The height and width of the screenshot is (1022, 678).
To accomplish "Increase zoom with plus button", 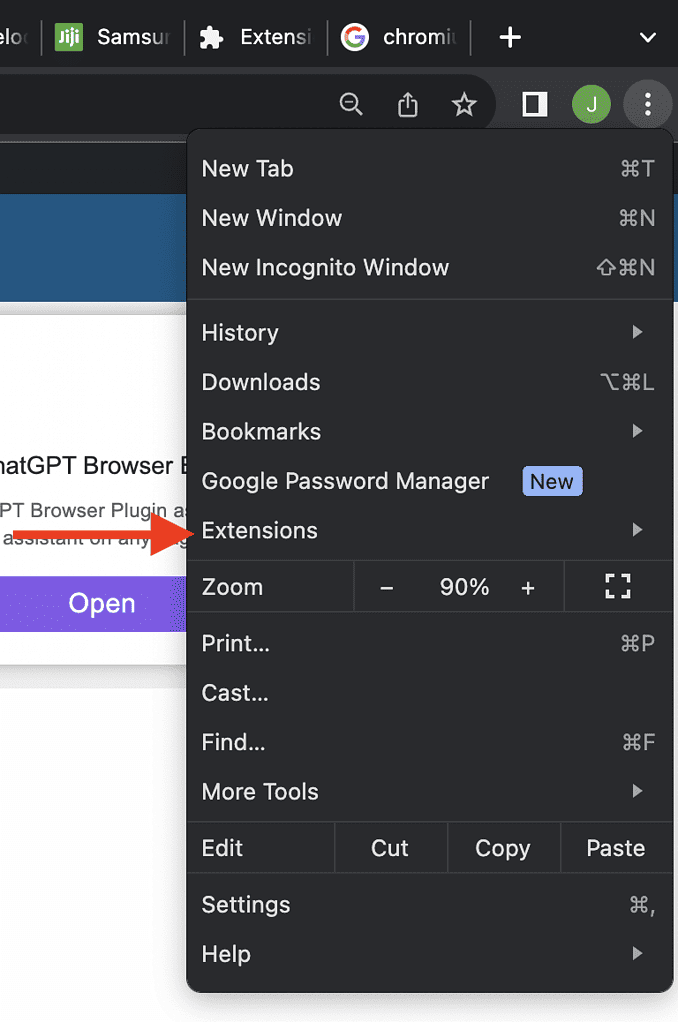I will coord(528,588).
